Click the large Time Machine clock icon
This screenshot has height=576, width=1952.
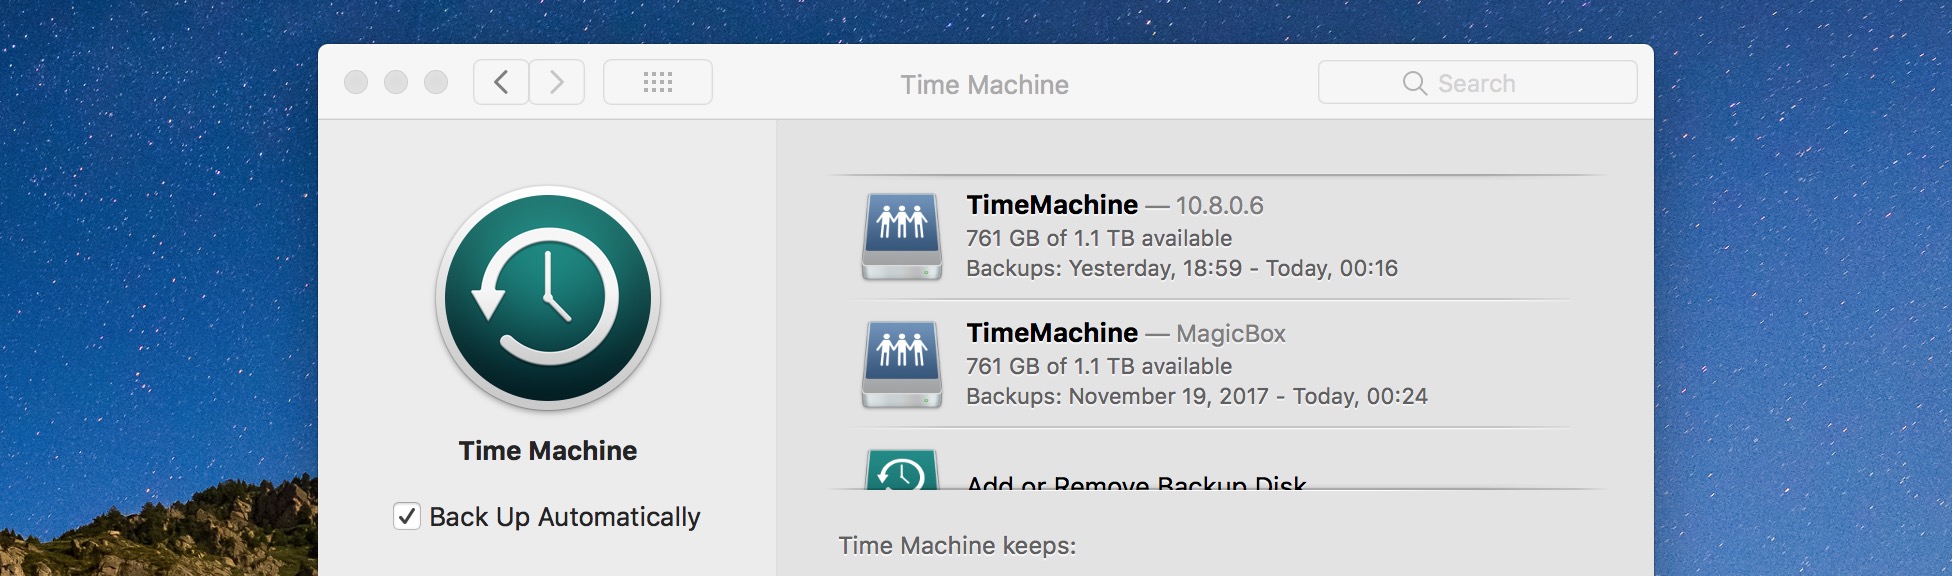[x=548, y=298]
